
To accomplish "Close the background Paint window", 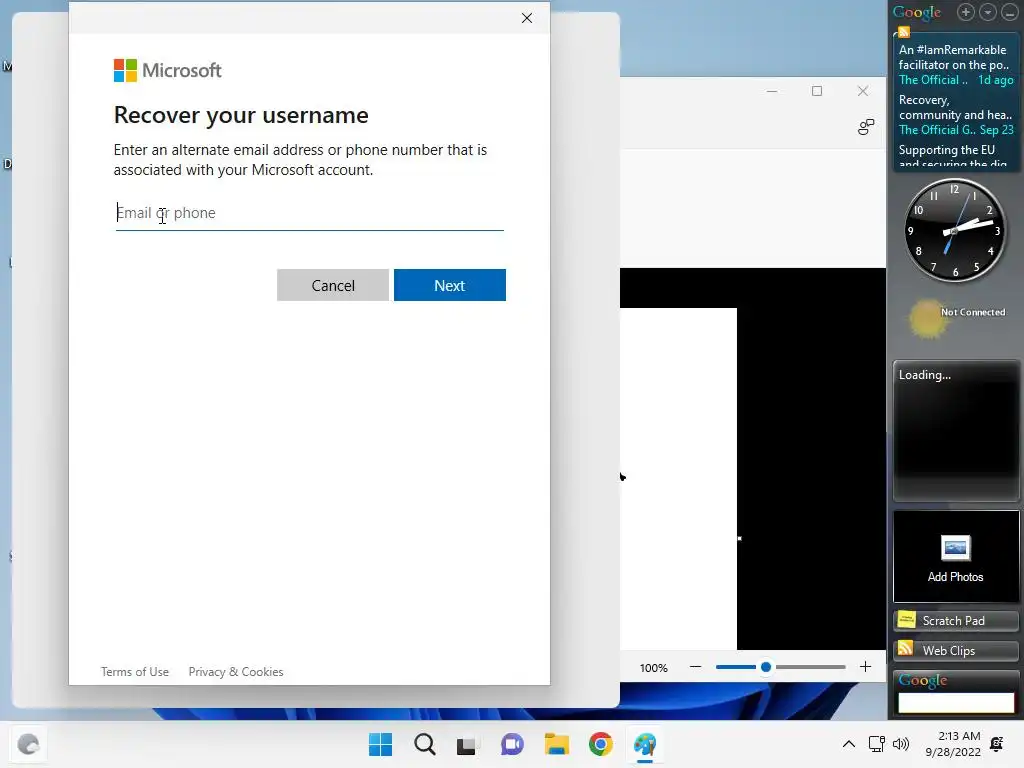I will click(863, 91).
